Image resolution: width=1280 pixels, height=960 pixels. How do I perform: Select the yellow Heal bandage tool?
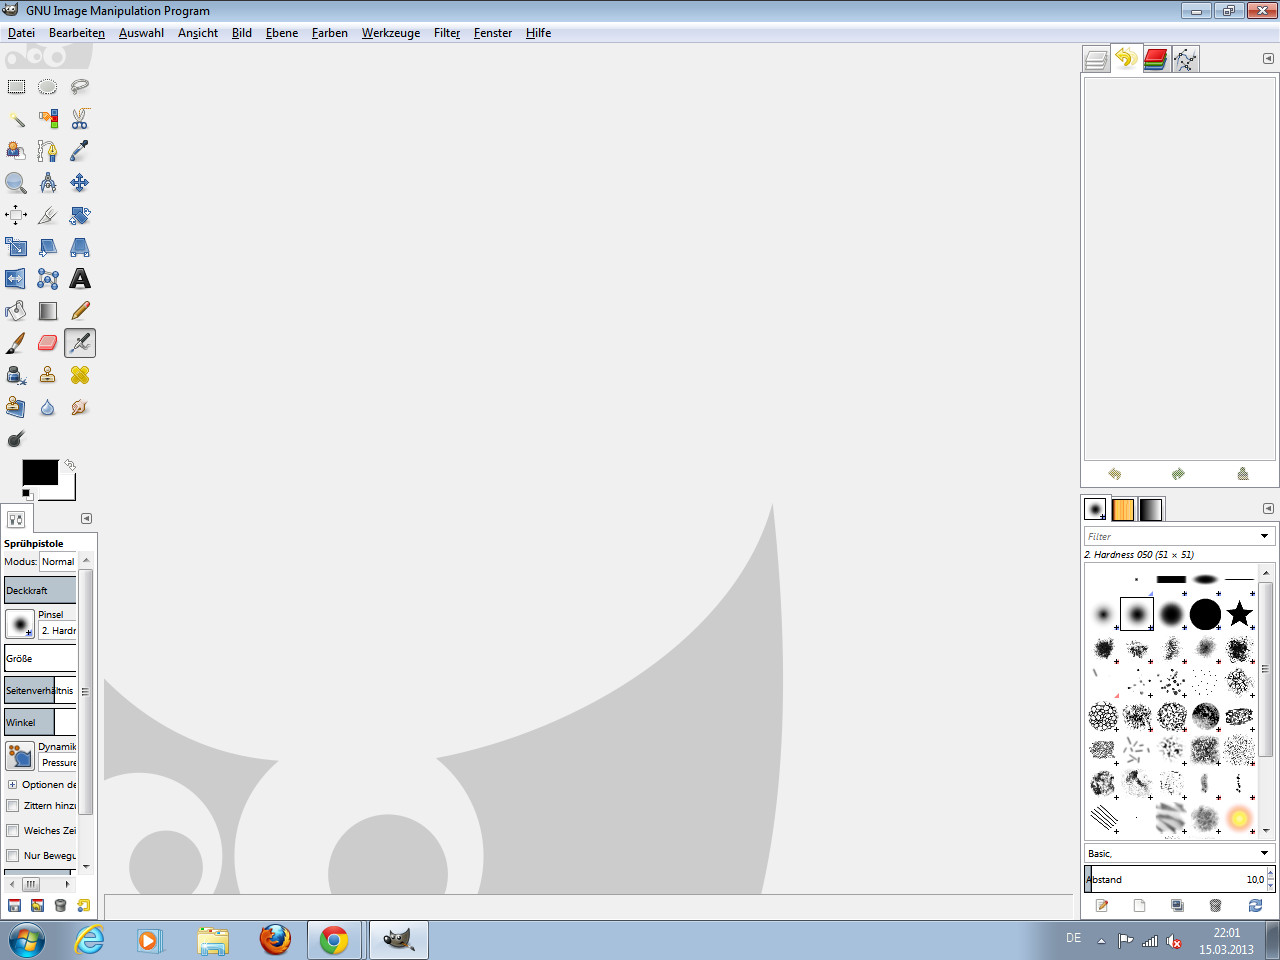click(80, 375)
